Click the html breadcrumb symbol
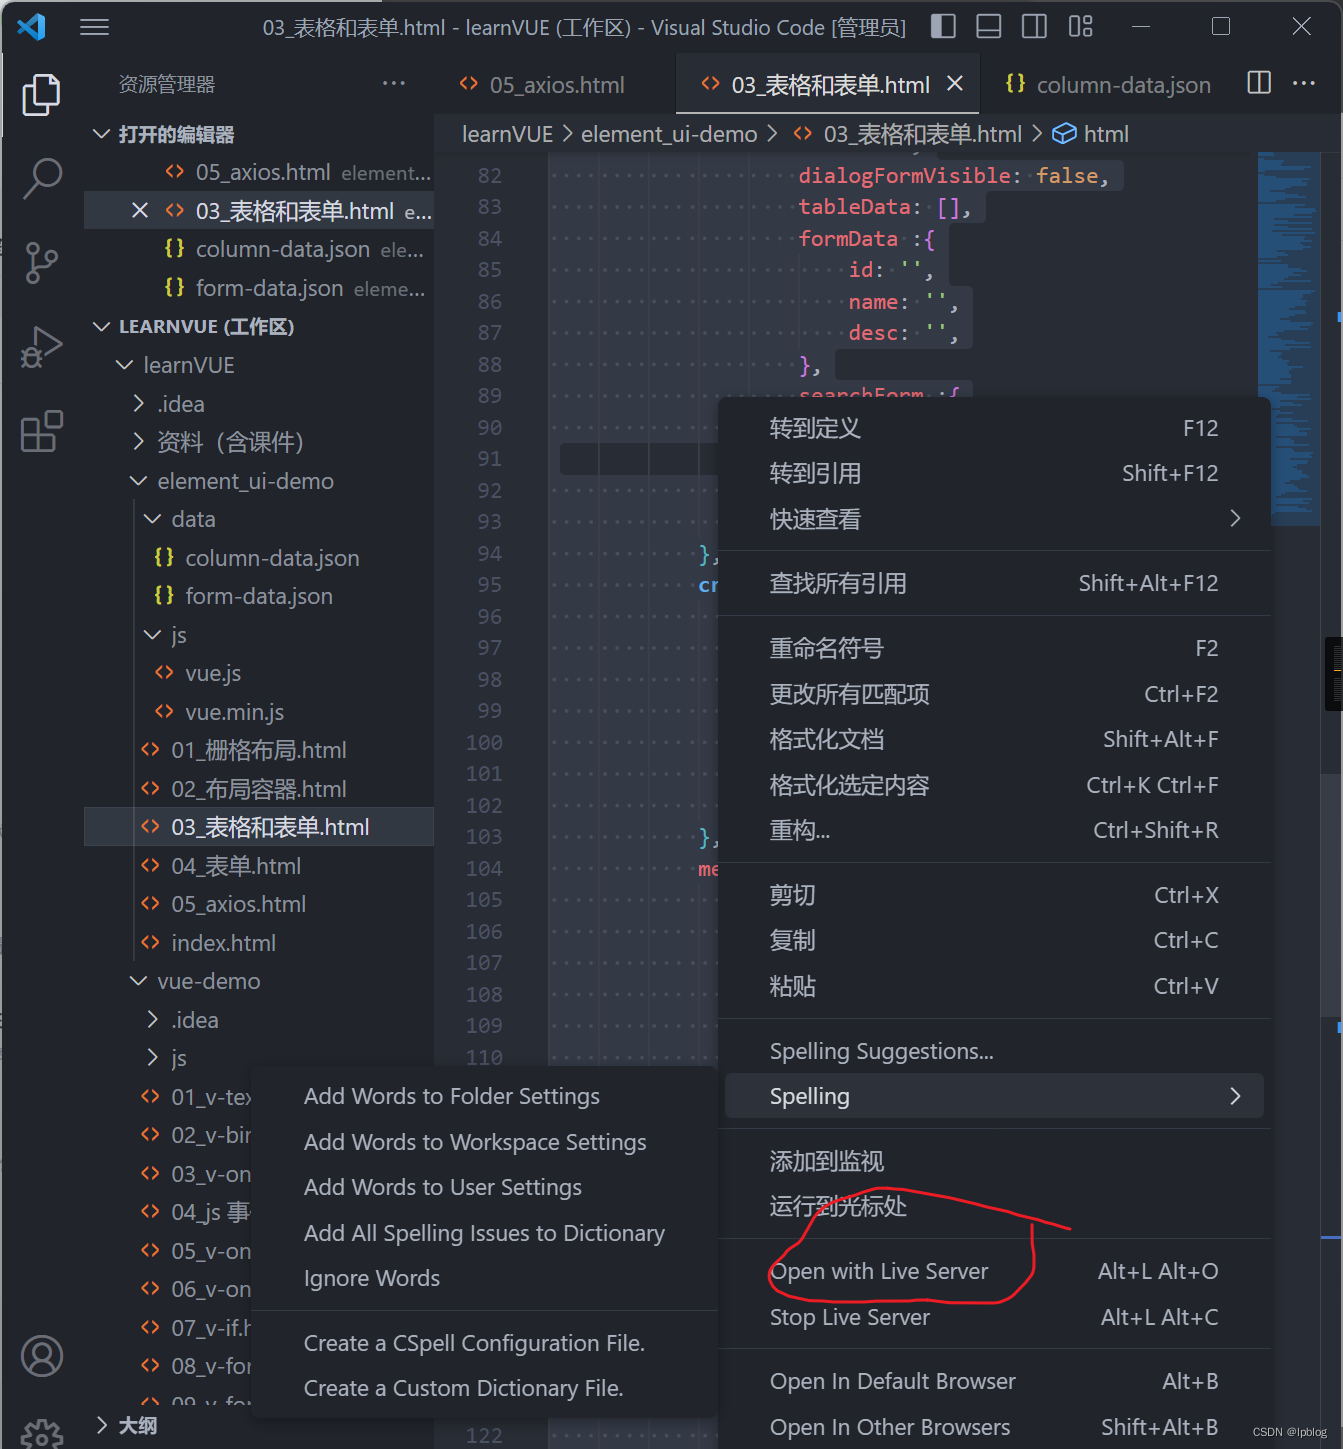Viewport: 1343px width, 1449px height. click(1092, 134)
